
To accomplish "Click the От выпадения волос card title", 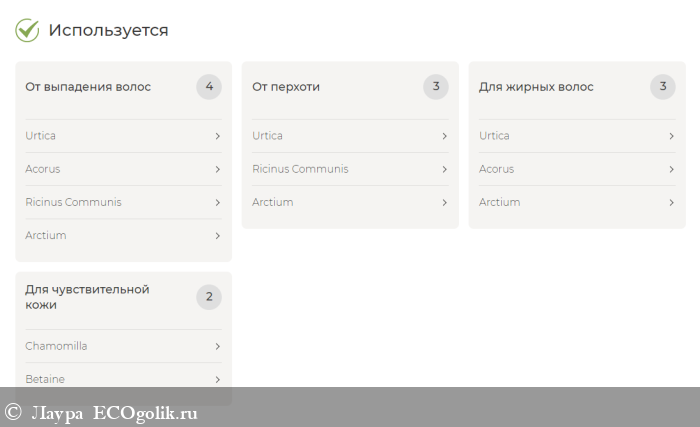I will (x=88, y=87).
